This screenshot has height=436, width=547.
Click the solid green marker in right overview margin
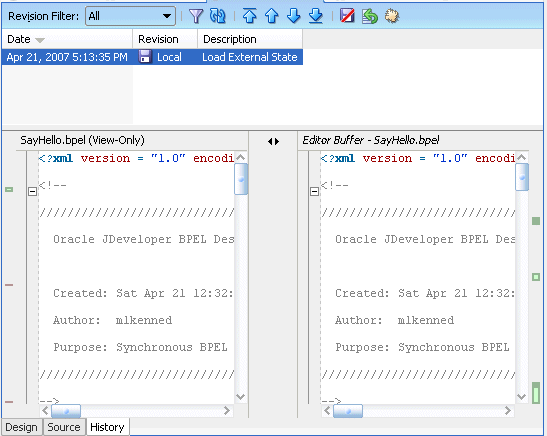pyautogui.click(x=536, y=221)
